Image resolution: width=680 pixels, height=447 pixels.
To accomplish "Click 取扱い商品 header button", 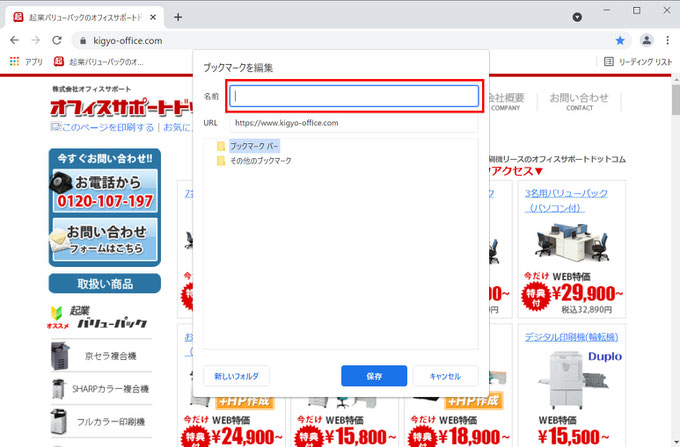I will [105, 284].
